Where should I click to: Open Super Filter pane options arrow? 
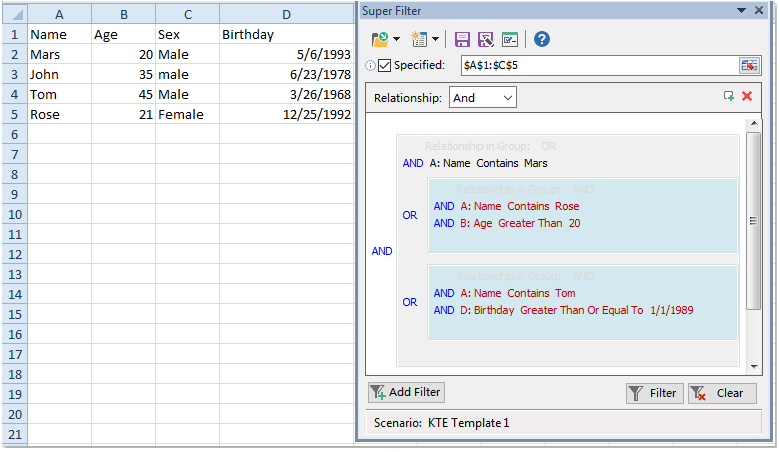[x=742, y=10]
